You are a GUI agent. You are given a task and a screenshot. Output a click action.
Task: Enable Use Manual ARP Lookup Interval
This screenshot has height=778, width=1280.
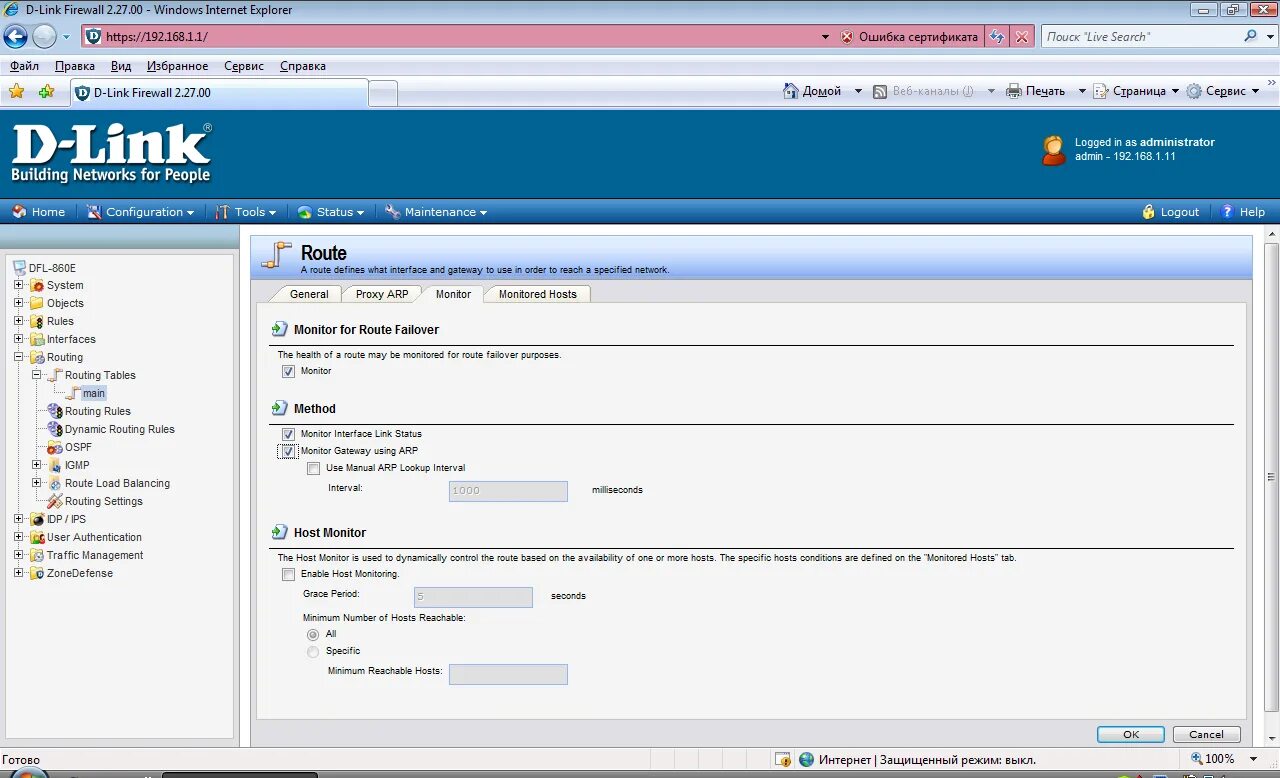coord(314,468)
